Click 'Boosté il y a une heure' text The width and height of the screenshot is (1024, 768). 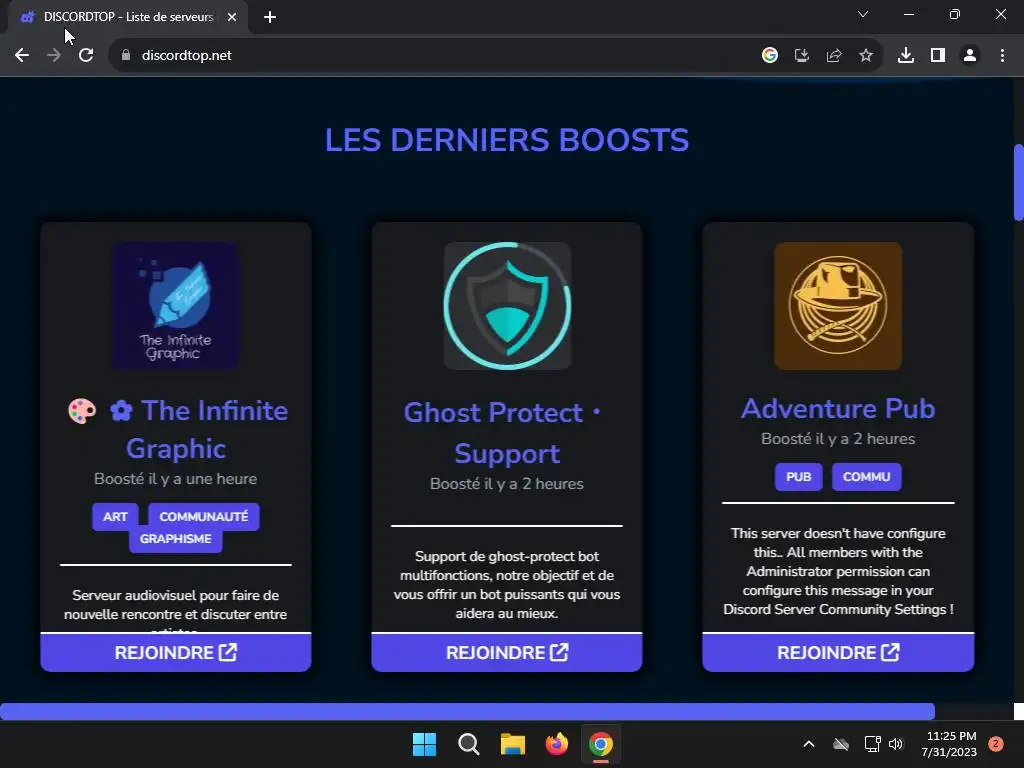[176, 479]
